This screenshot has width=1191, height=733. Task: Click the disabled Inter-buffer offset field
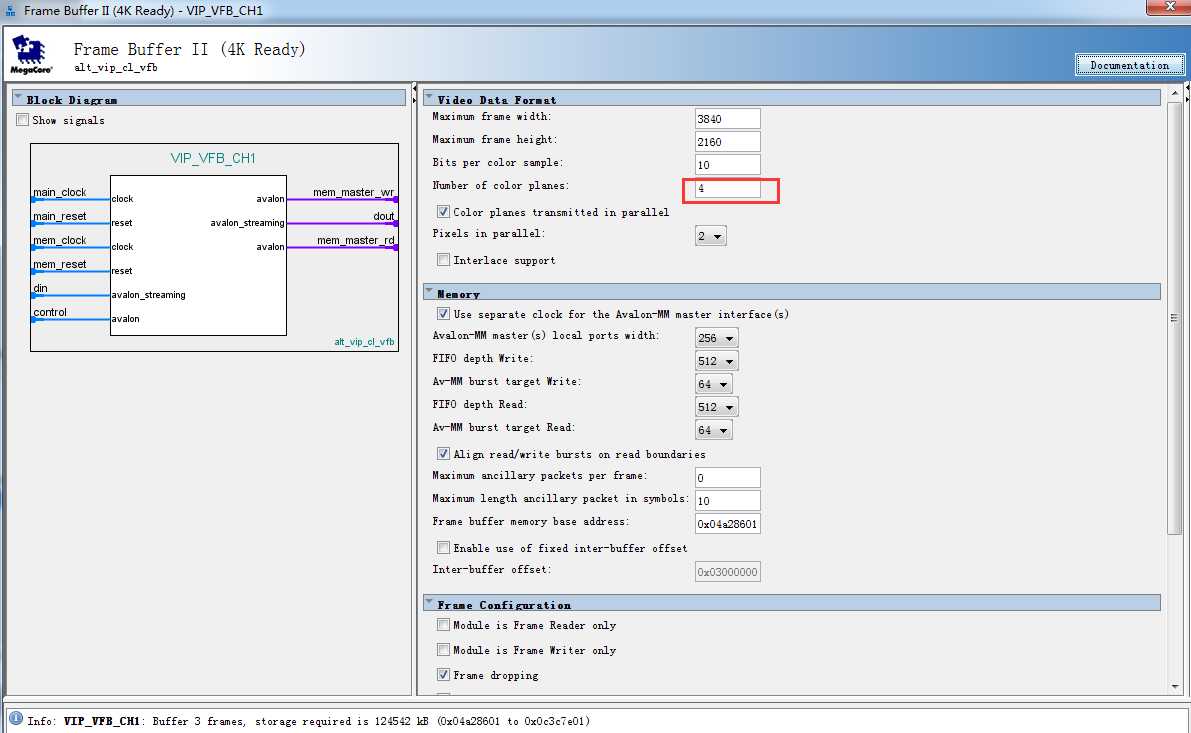(728, 571)
